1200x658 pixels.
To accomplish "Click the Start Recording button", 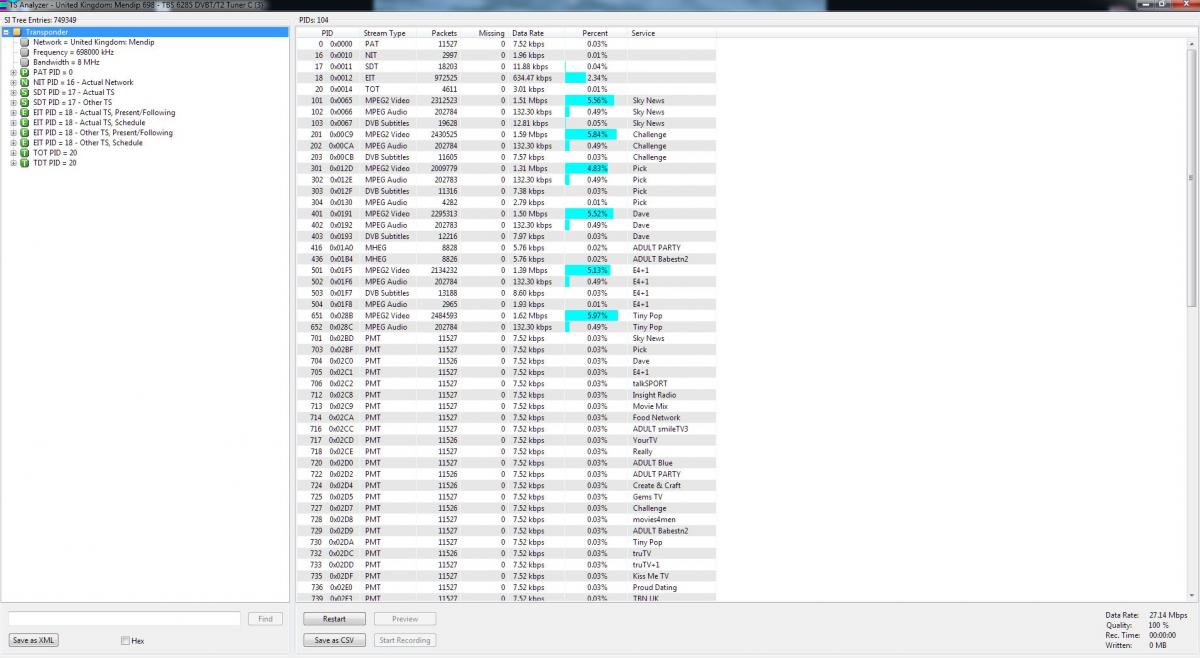I will click(405, 640).
